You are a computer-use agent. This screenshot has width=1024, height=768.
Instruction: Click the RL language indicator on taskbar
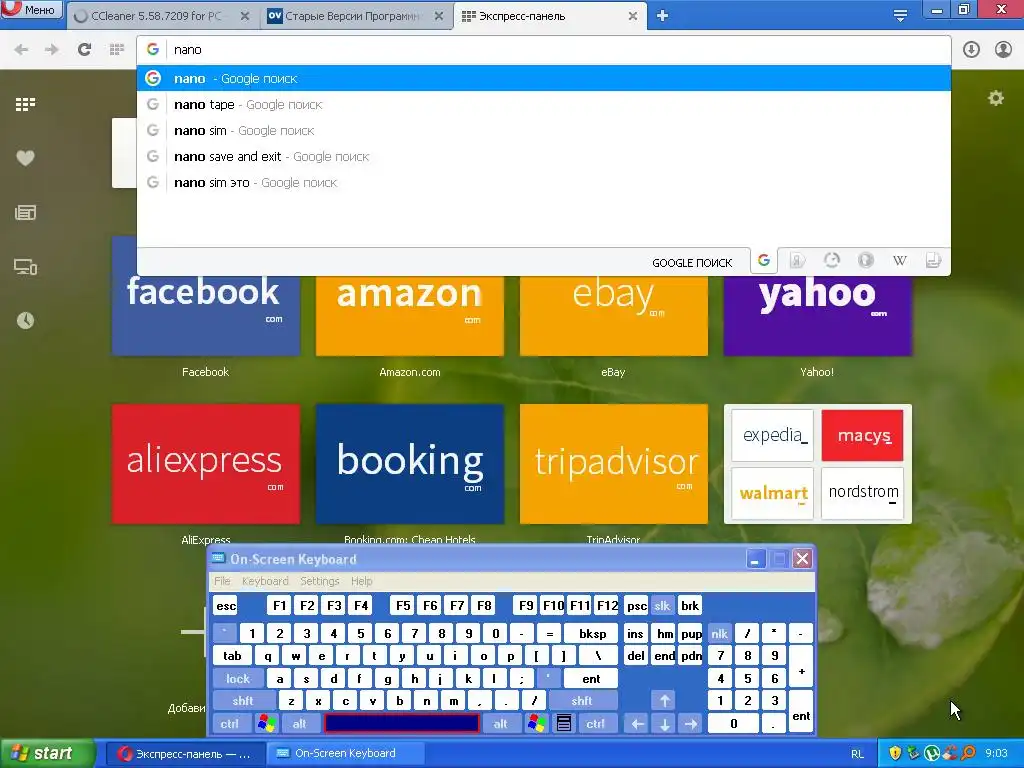857,754
